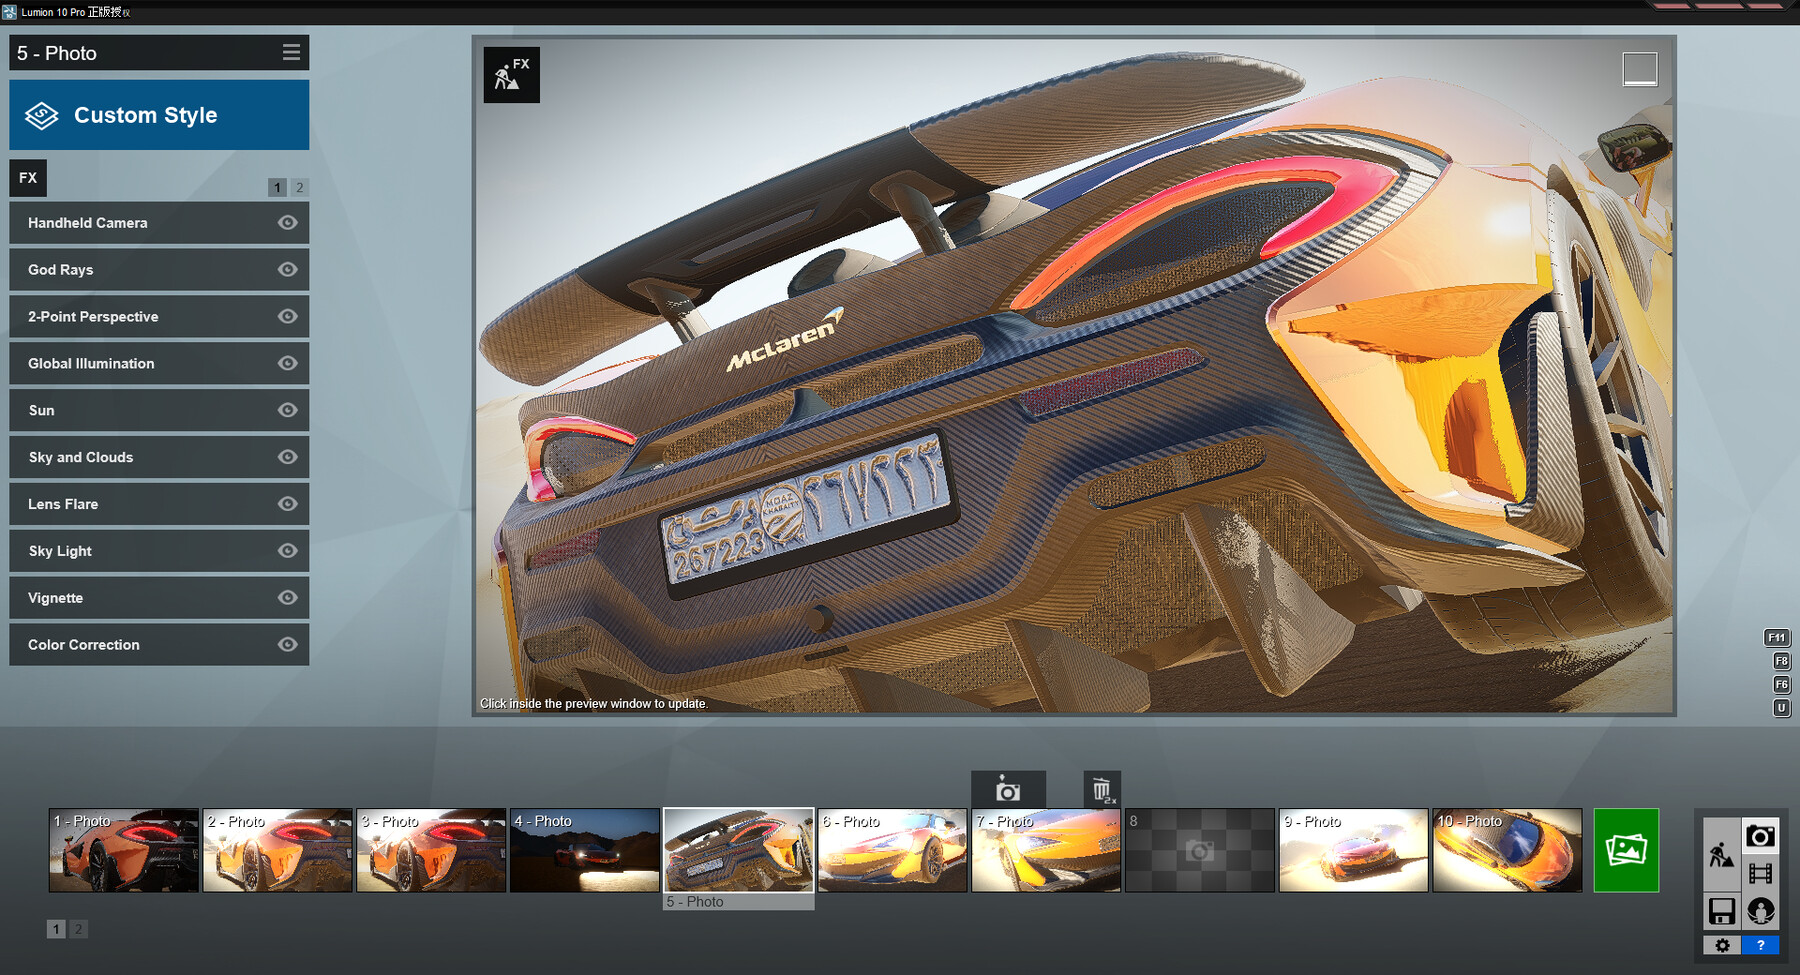Click the frame icon above the preview

coord(1640,68)
